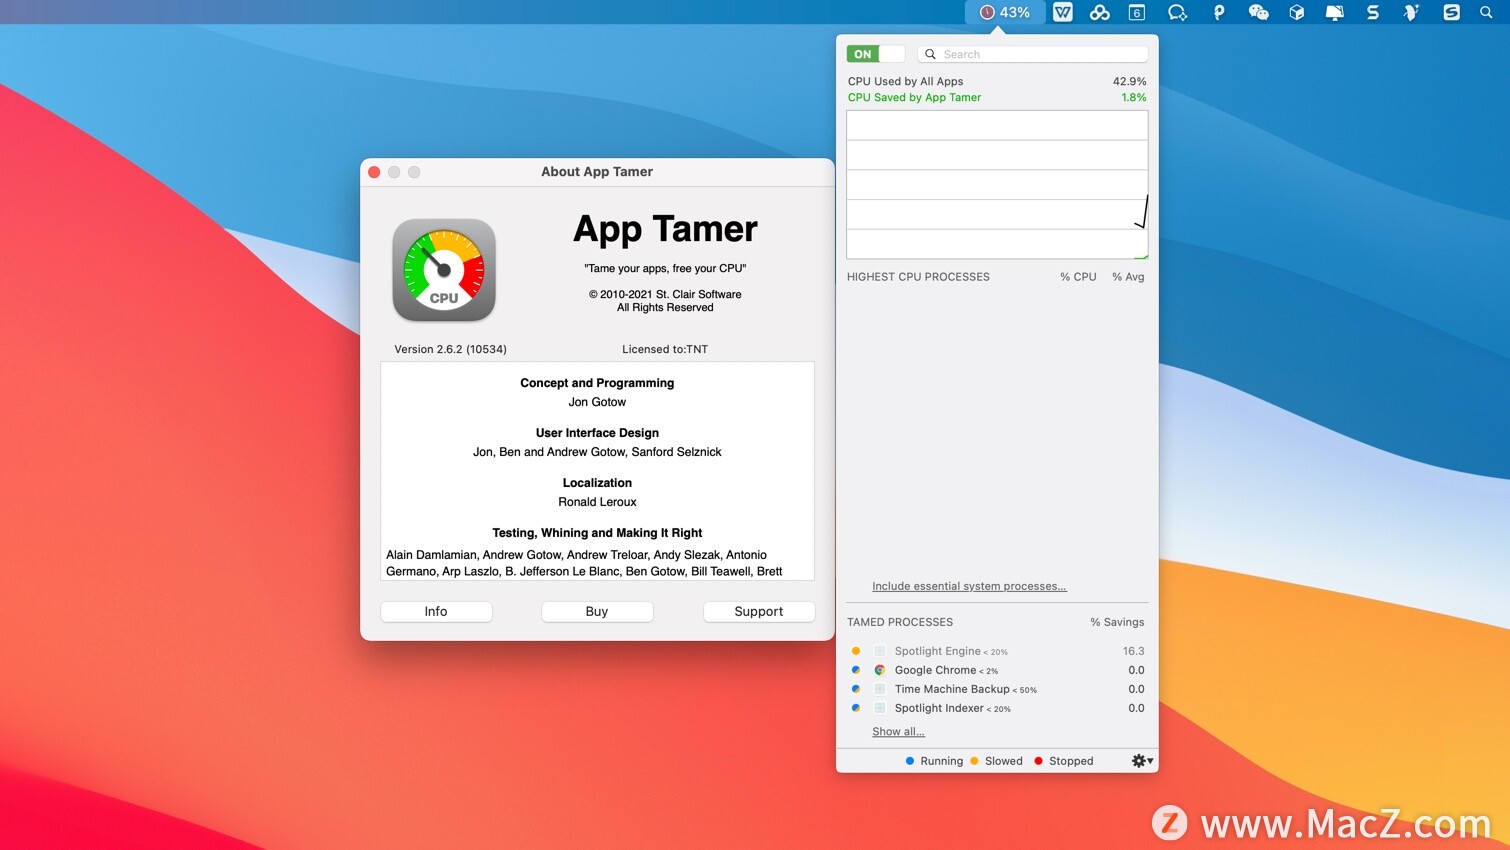The width and height of the screenshot is (1510, 850).
Task: Click the % Avg column header
Action: [x=1128, y=277]
